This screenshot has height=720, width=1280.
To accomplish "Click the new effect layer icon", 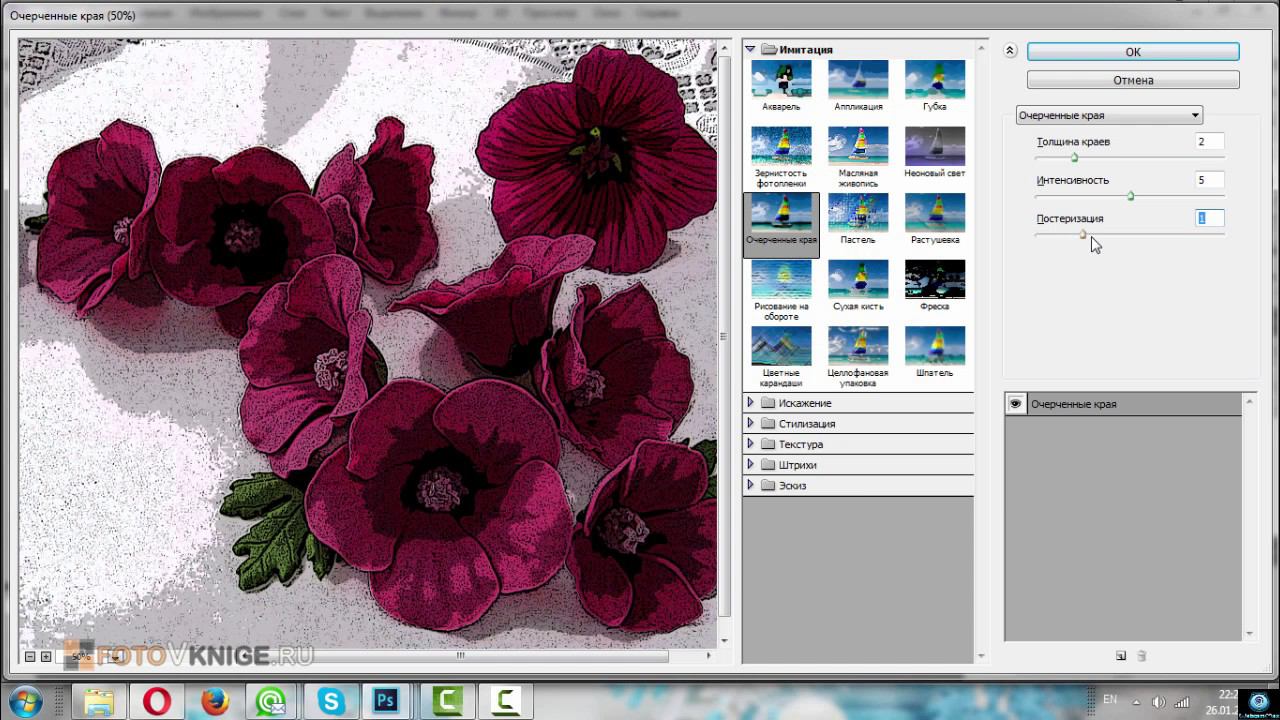I will point(1121,656).
